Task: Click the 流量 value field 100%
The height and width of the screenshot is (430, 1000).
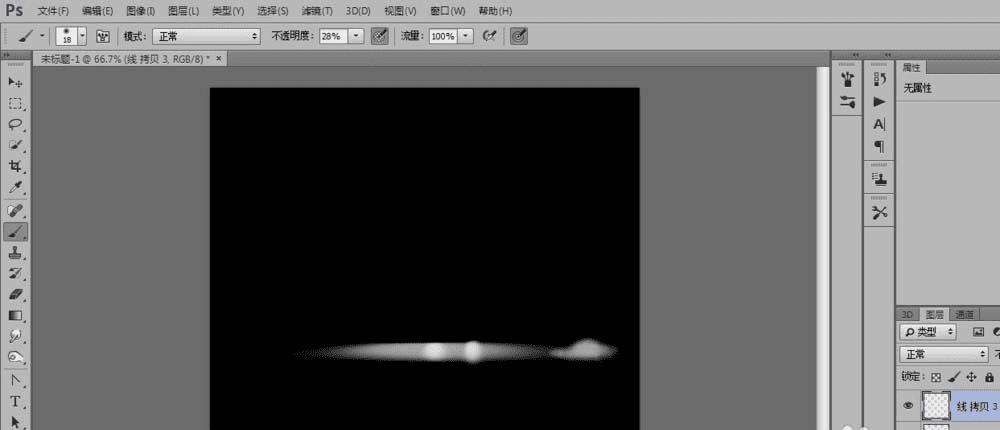Action: pos(444,36)
